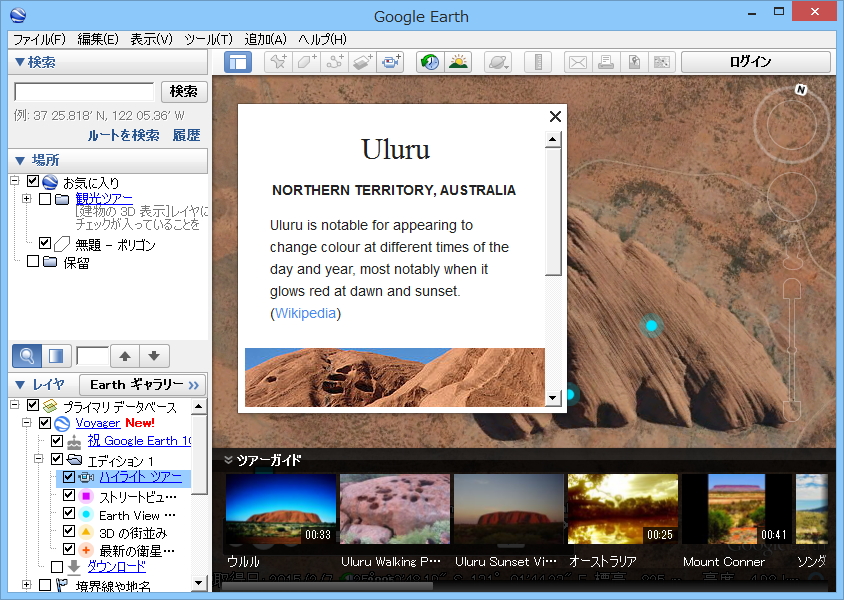This screenshot has height=600, width=844.
Task: Toggle the お気に入り checkbox
Action: 33,181
